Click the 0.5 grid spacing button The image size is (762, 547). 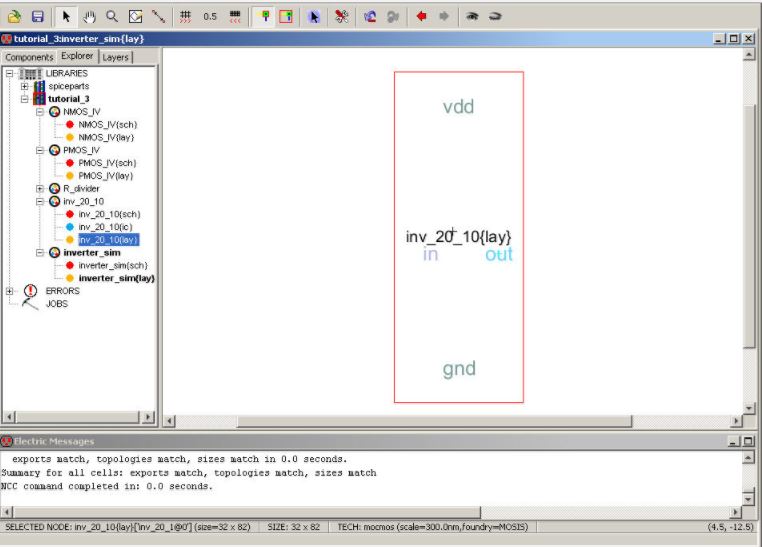209,16
